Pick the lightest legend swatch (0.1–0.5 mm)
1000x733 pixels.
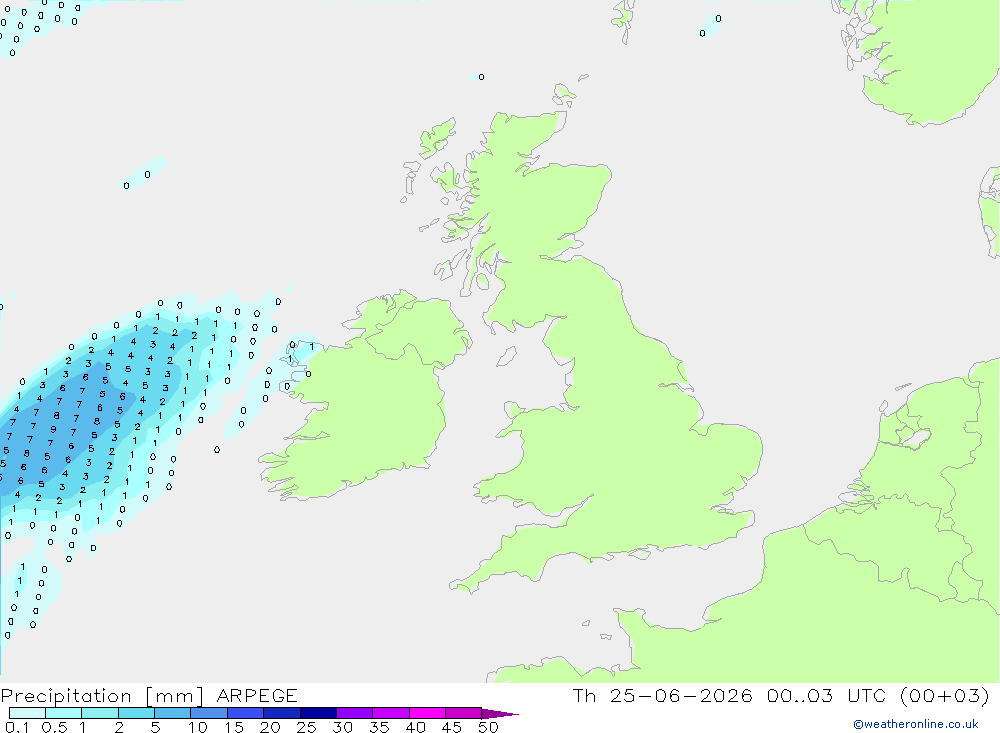tap(27, 713)
